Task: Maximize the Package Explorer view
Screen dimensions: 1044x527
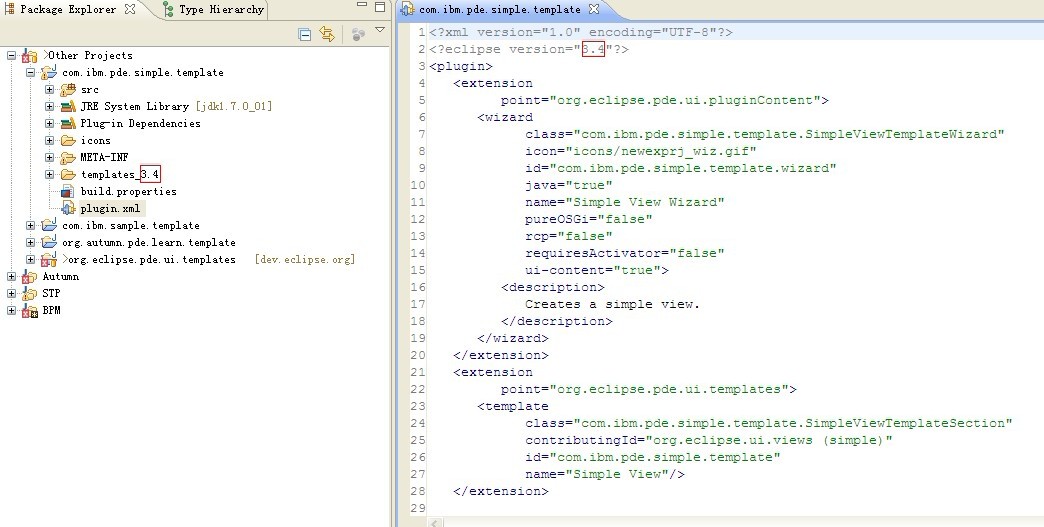Action: [x=380, y=7]
